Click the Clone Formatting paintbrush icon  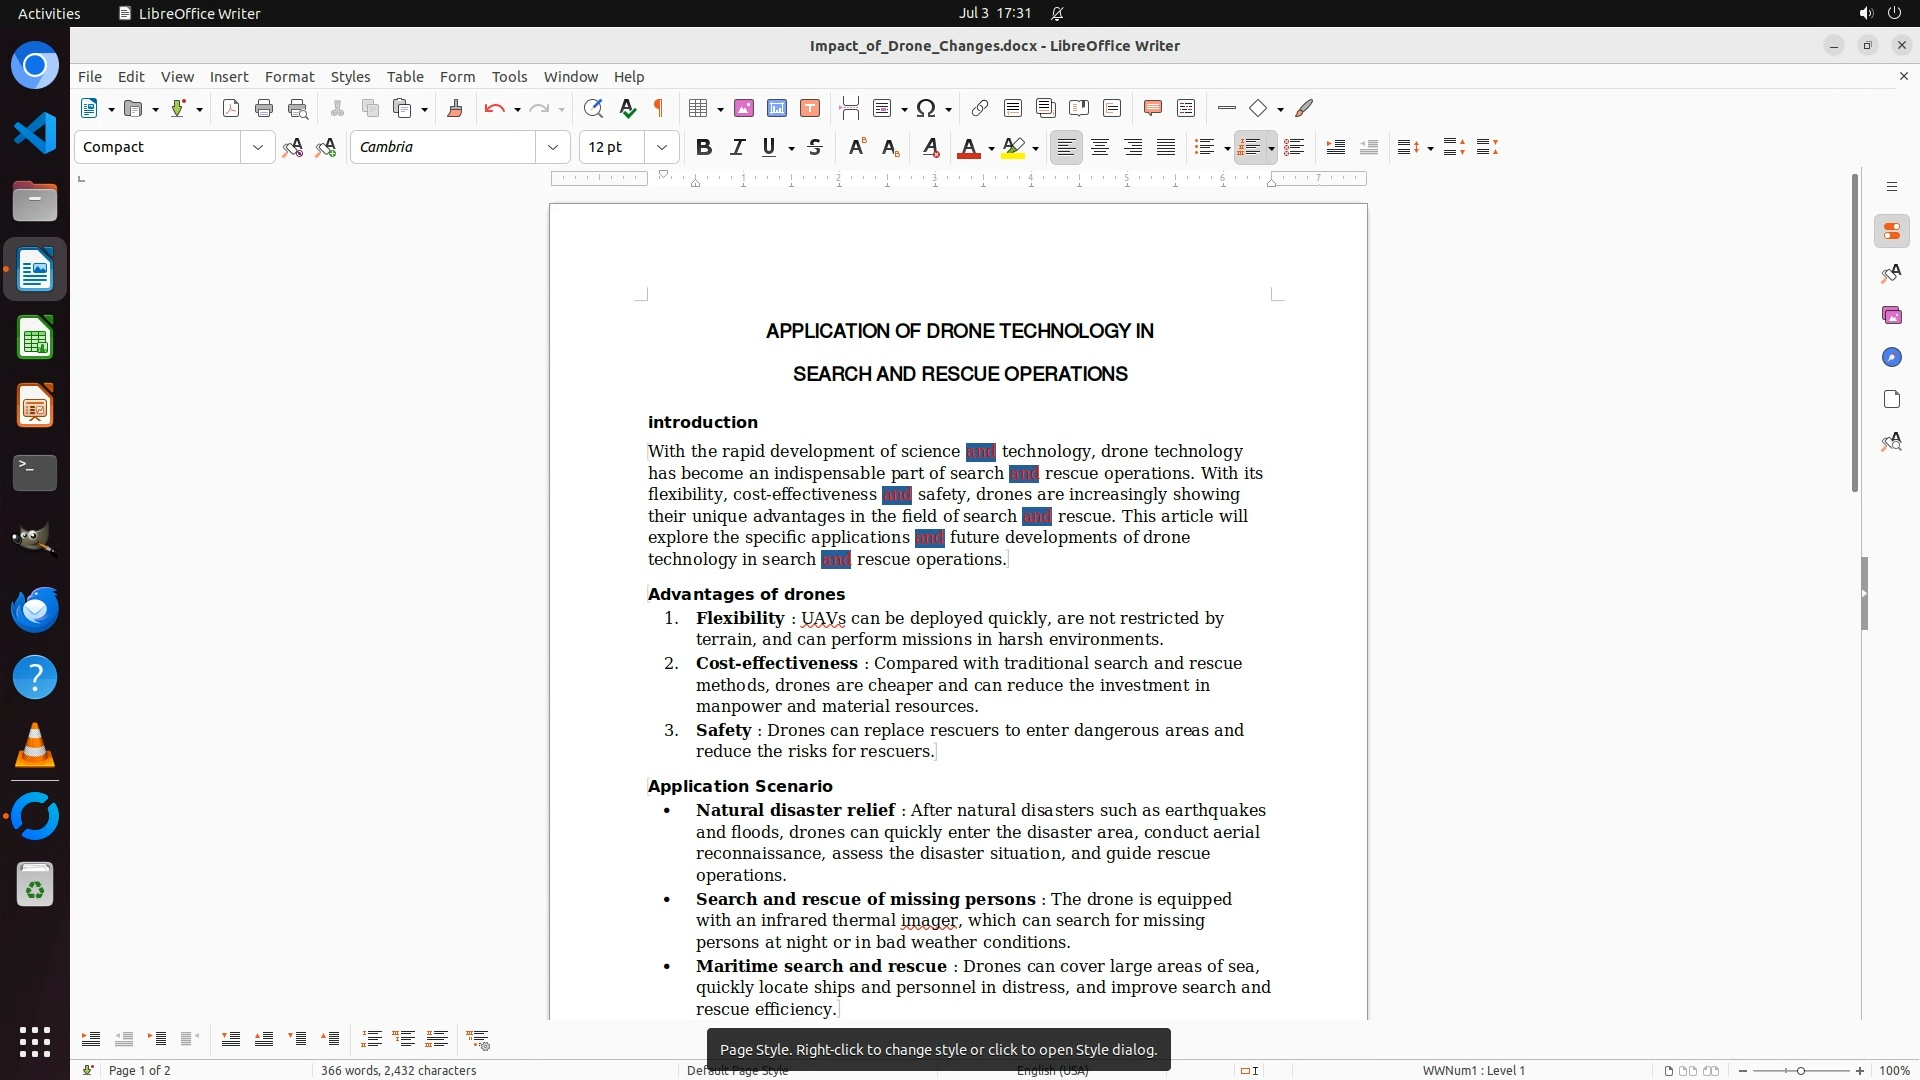click(x=455, y=109)
